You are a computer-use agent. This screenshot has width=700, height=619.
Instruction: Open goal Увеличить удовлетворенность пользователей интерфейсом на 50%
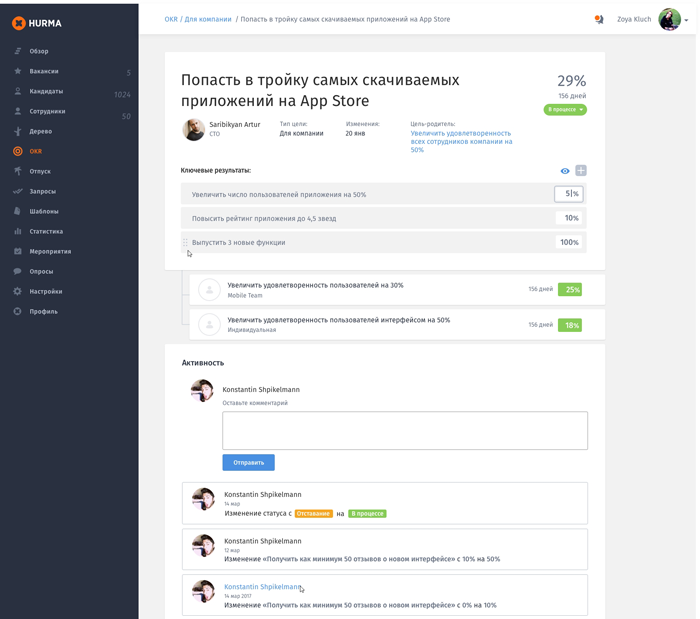click(x=339, y=320)
